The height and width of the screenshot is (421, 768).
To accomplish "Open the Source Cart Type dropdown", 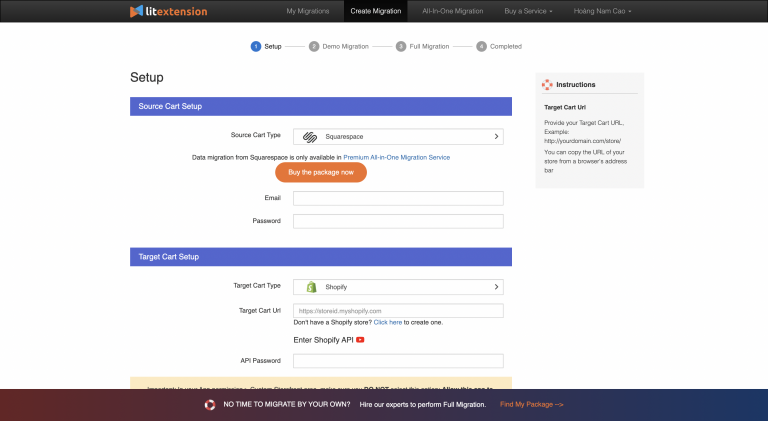I will 398,136.
